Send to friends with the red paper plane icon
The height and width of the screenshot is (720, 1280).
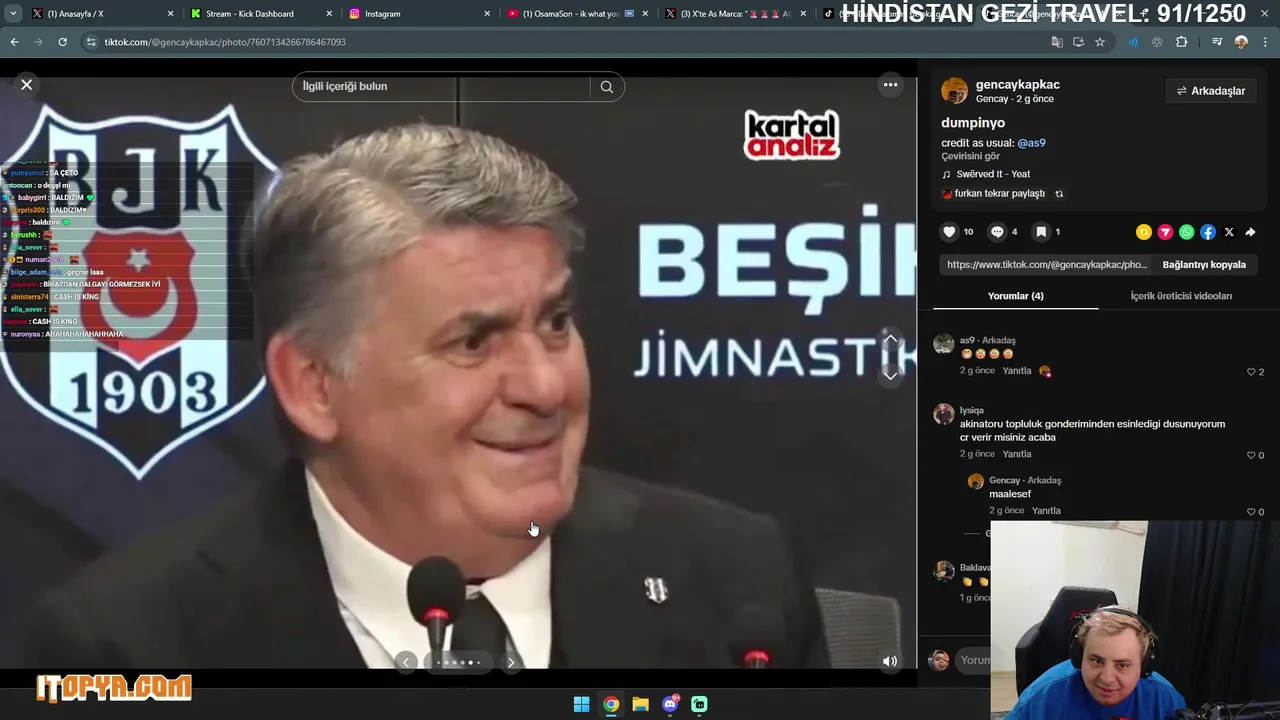point(1165,232)
